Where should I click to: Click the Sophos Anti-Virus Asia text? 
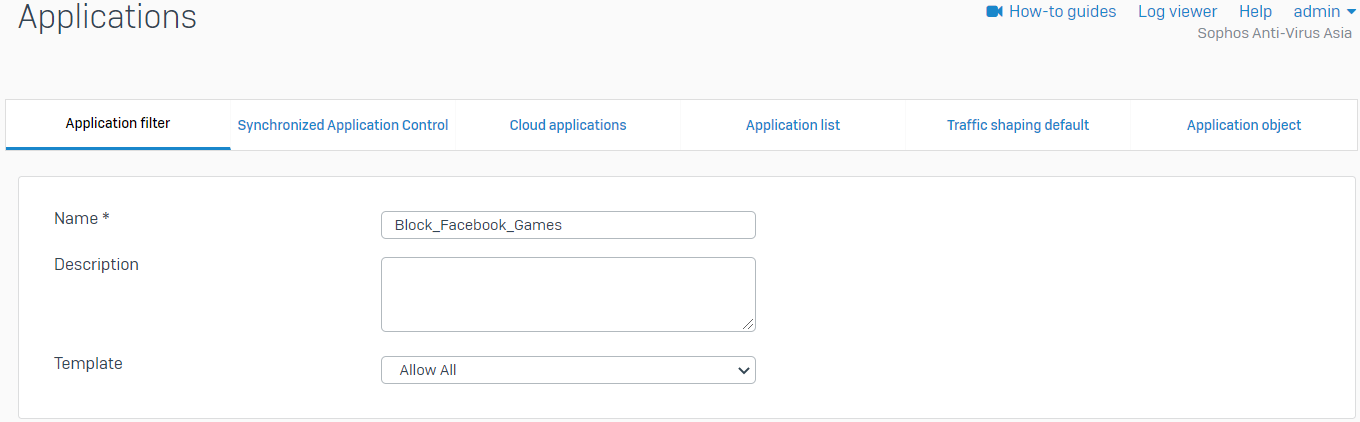(1274, 33)
